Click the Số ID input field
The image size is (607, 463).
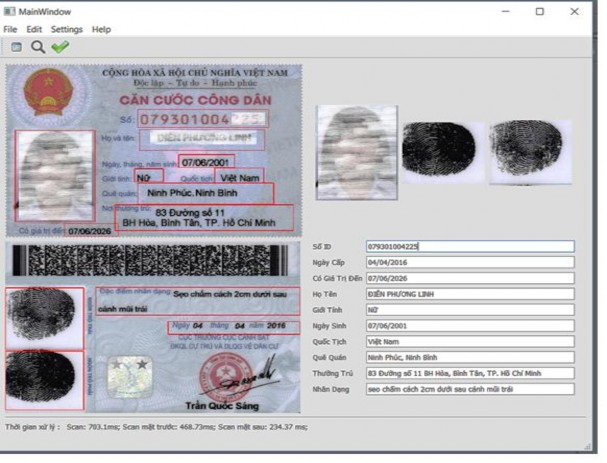(469, 246)
